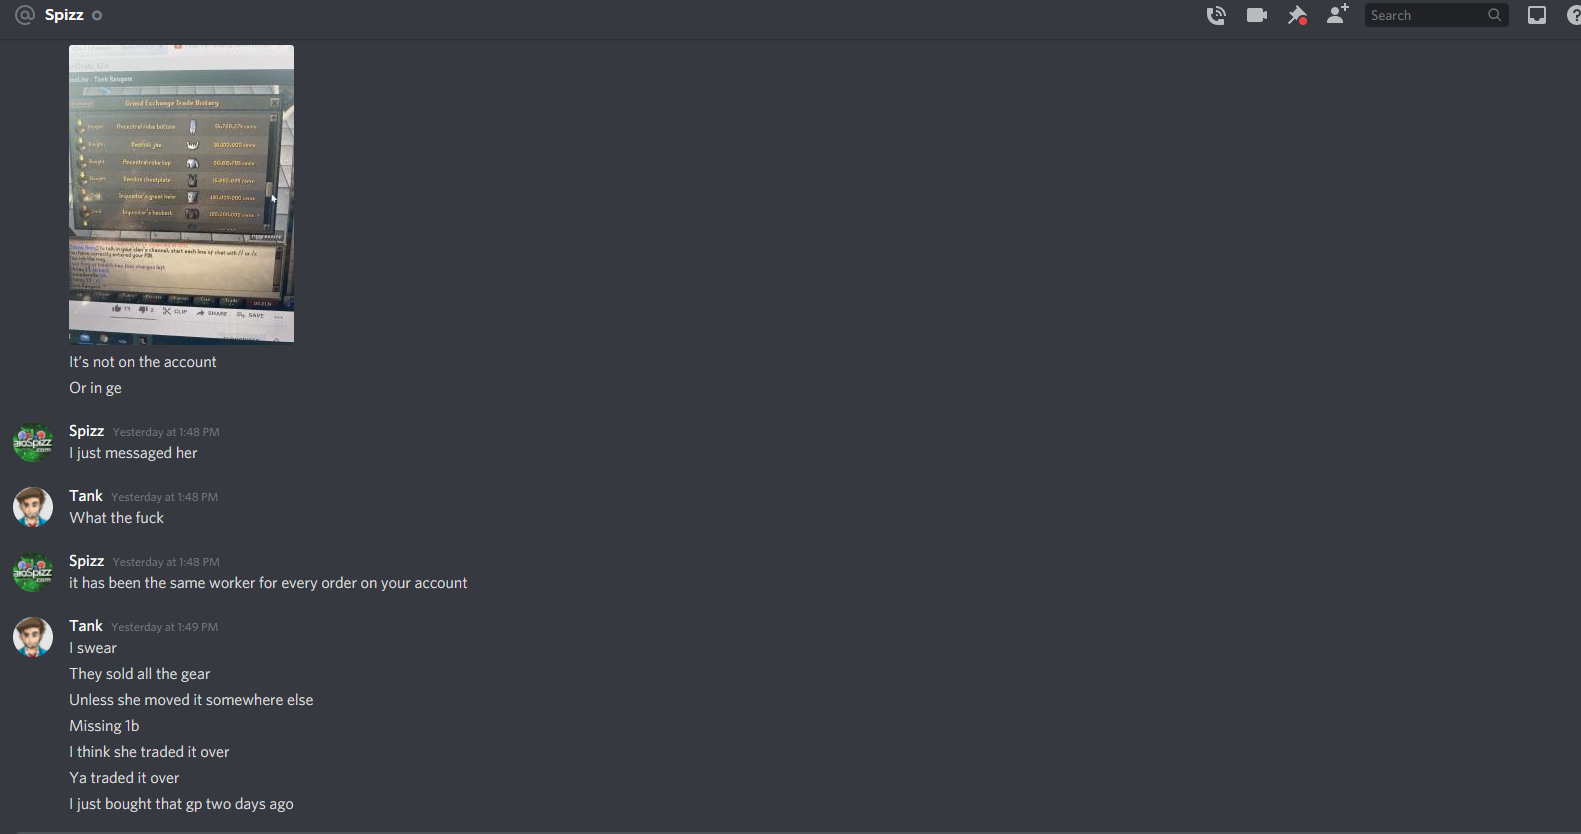Click the @ icon beside Spizz
Screen dimensions: 1581x834
point(25,15)
